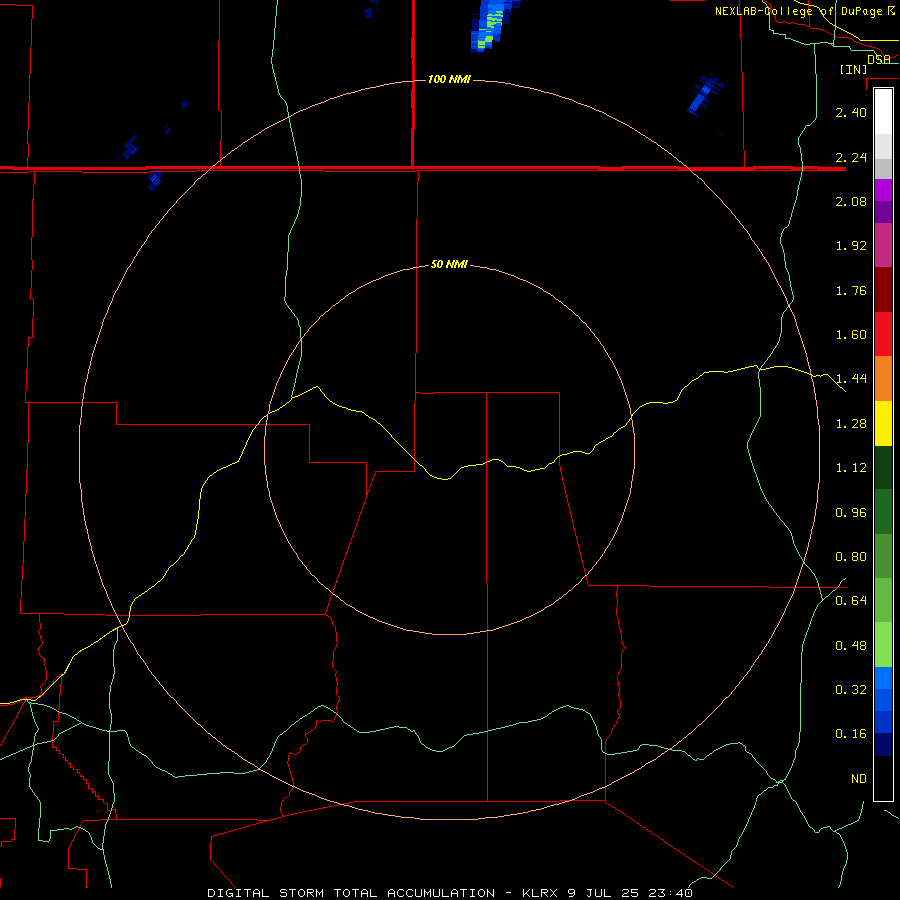
Task: Click the 100 NMI range ring label
Action: (x=449, y=79)
